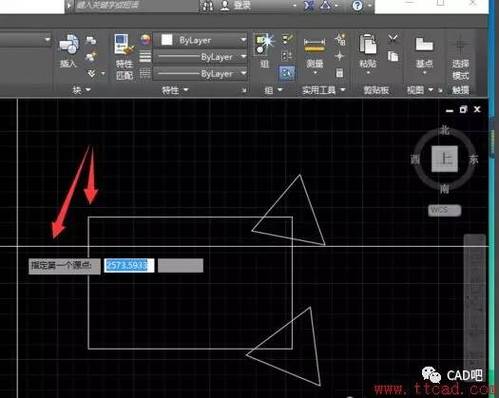This screenshot has width=499, height=398.
Task: Click the white color swatch in ByLayer
Action: pos(167,40)
